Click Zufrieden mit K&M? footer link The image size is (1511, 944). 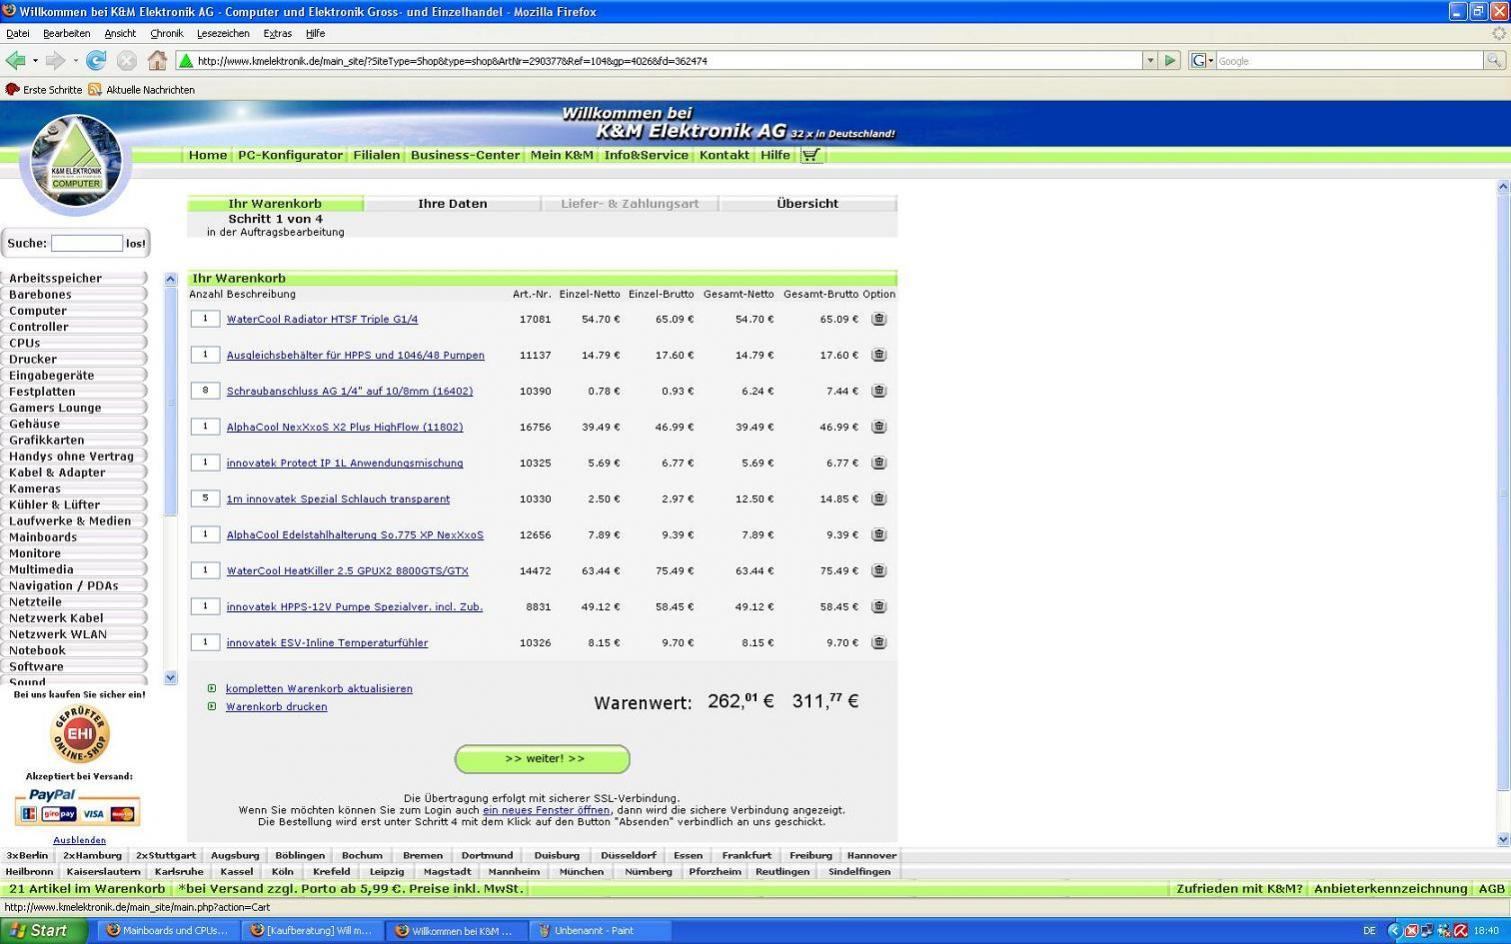click(1239, 888)
